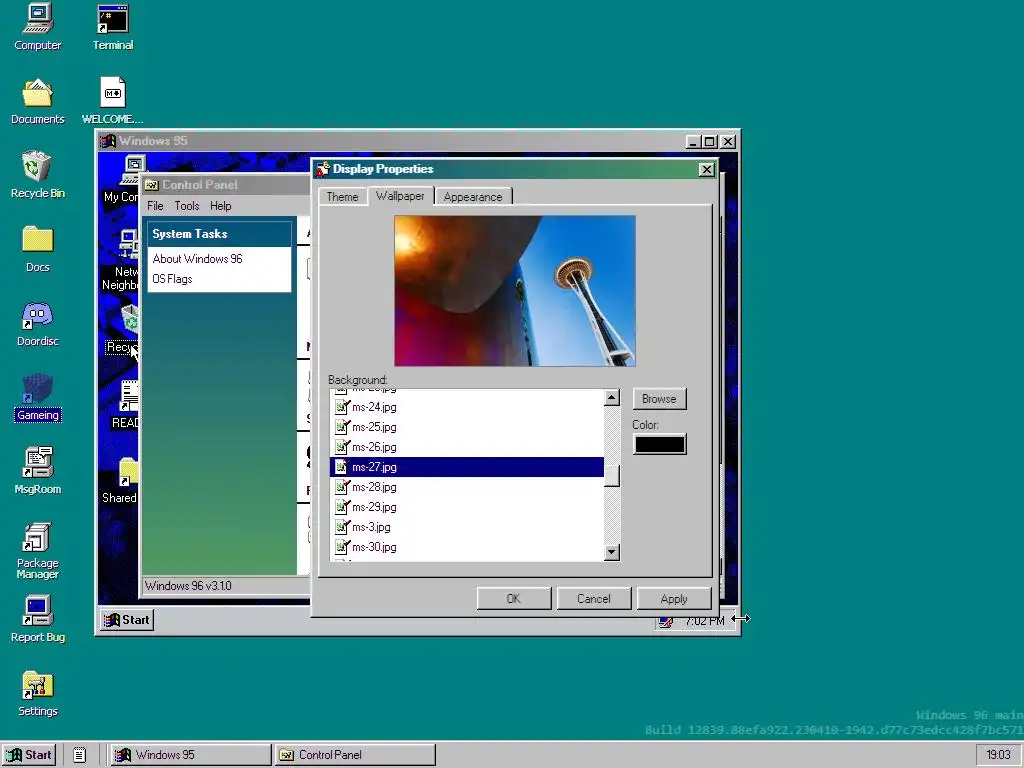Switch to Control Panel taskbar button
The width and height of the screenshot is (1024, 768).
coord(355,755)
